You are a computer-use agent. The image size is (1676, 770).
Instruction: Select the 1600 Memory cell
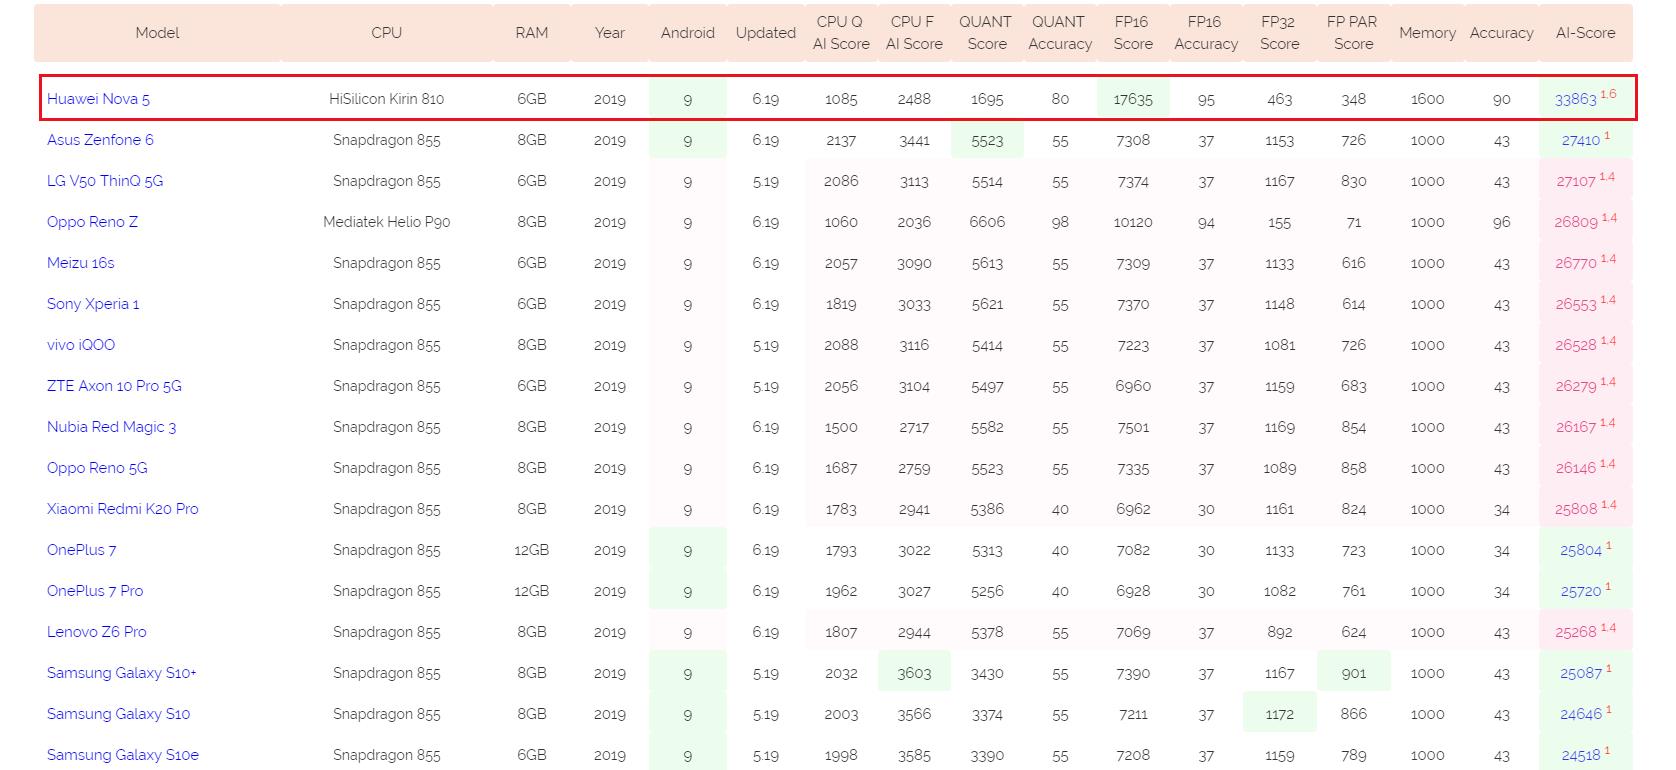coord(1427,99)
